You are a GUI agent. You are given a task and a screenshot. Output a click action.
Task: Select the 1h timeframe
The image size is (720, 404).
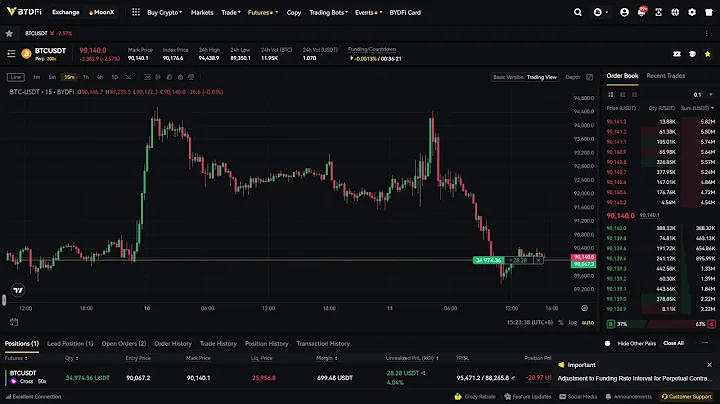(86, 77)
